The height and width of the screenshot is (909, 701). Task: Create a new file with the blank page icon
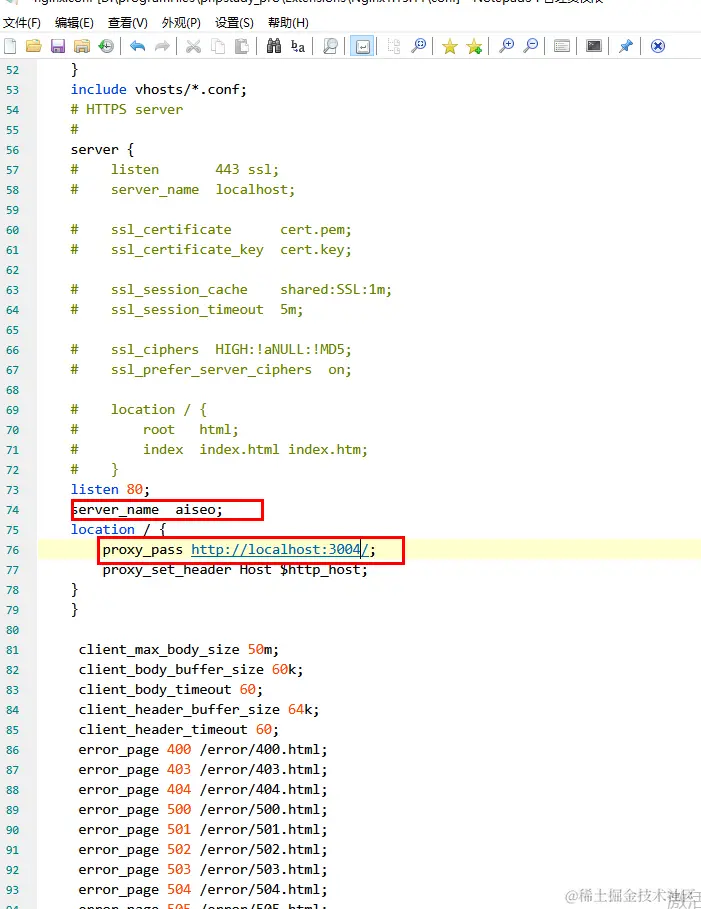coord(10,46)
